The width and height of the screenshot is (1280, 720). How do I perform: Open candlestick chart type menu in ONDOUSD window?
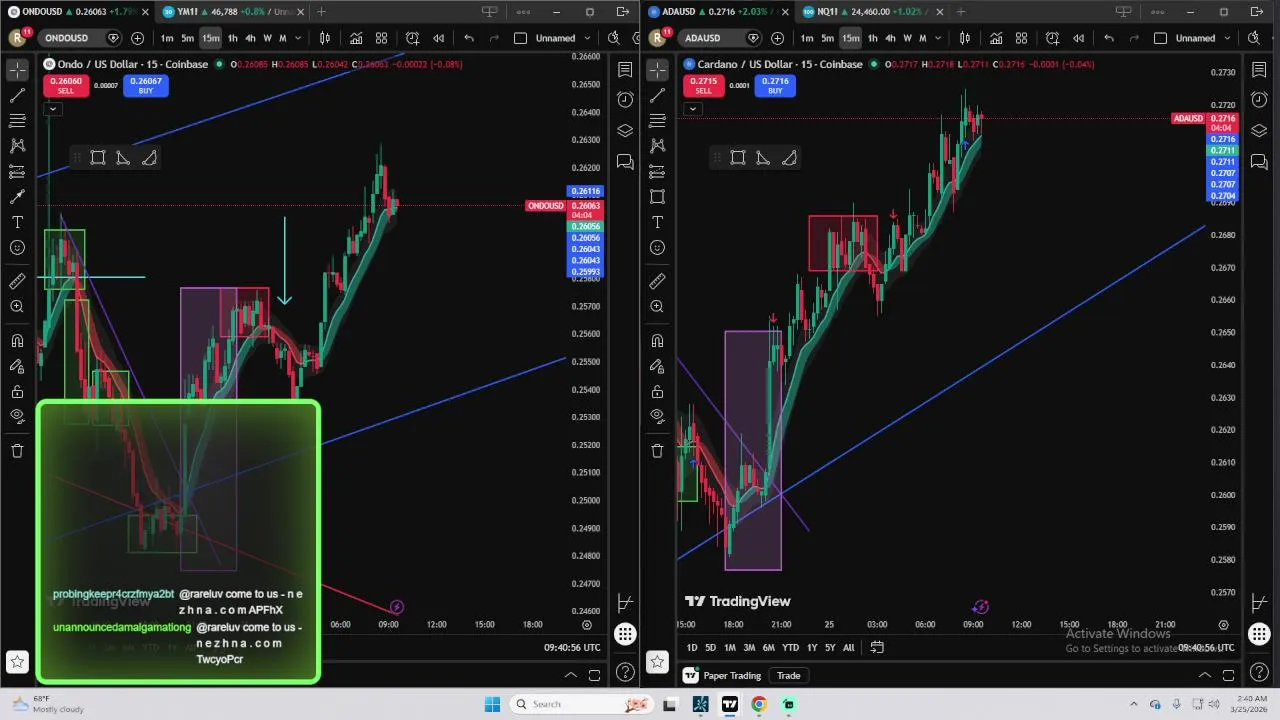(325, 38)
